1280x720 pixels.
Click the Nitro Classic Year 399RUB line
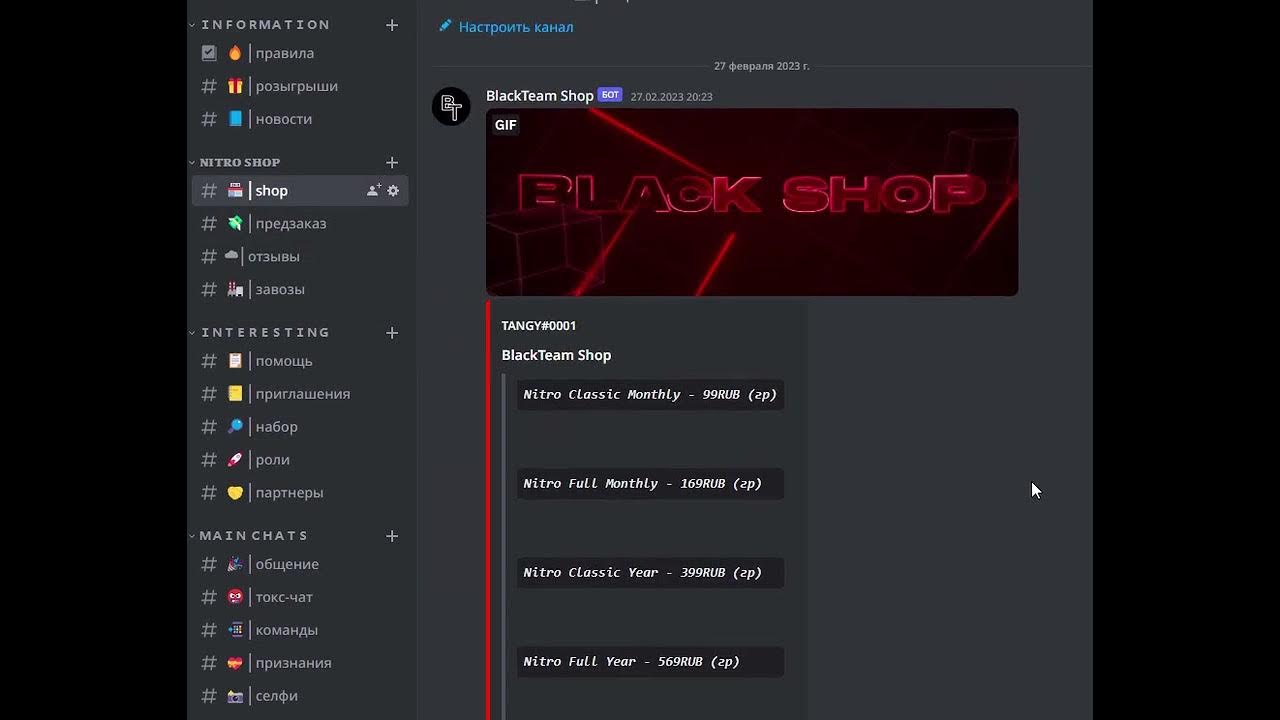click(650, 573)
